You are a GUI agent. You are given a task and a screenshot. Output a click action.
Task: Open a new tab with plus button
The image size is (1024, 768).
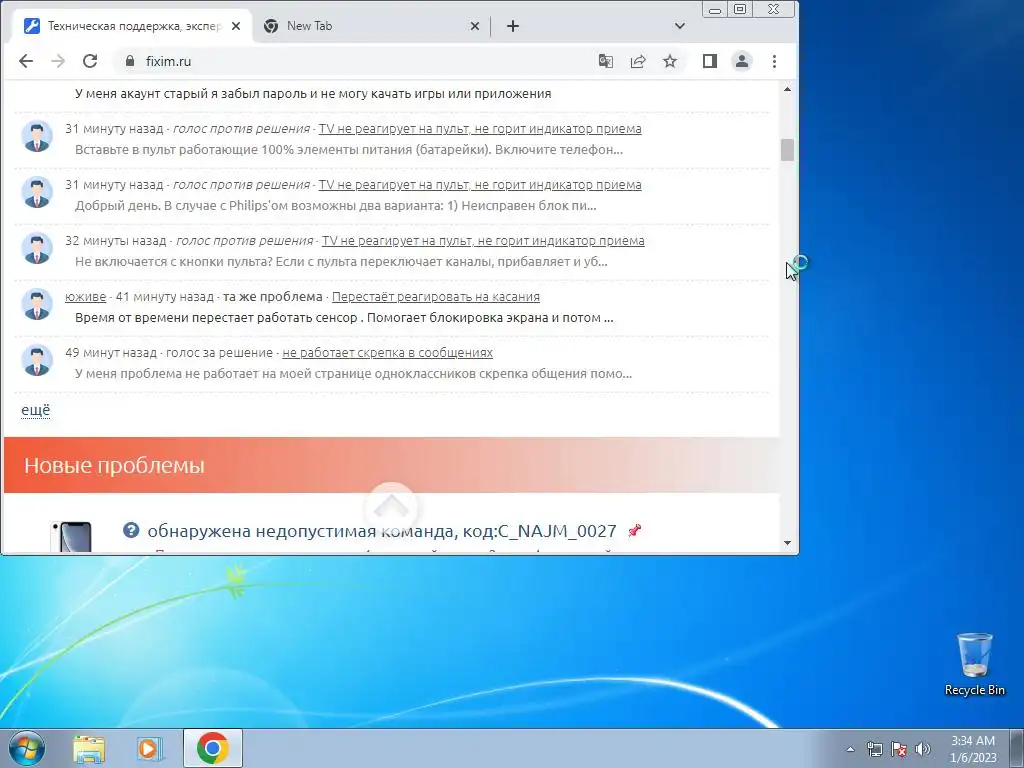[513, 26]
